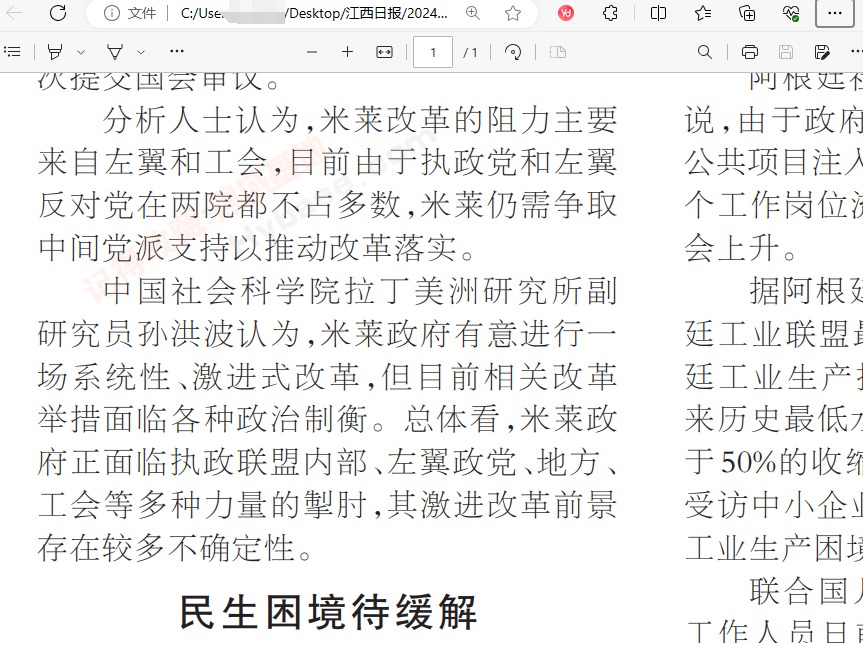Add page to favorites star icon

pos(512,13)
